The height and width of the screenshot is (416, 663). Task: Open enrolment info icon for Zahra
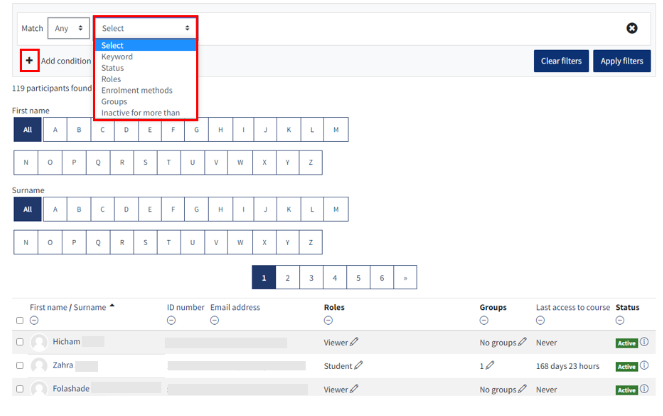[644, 365]
